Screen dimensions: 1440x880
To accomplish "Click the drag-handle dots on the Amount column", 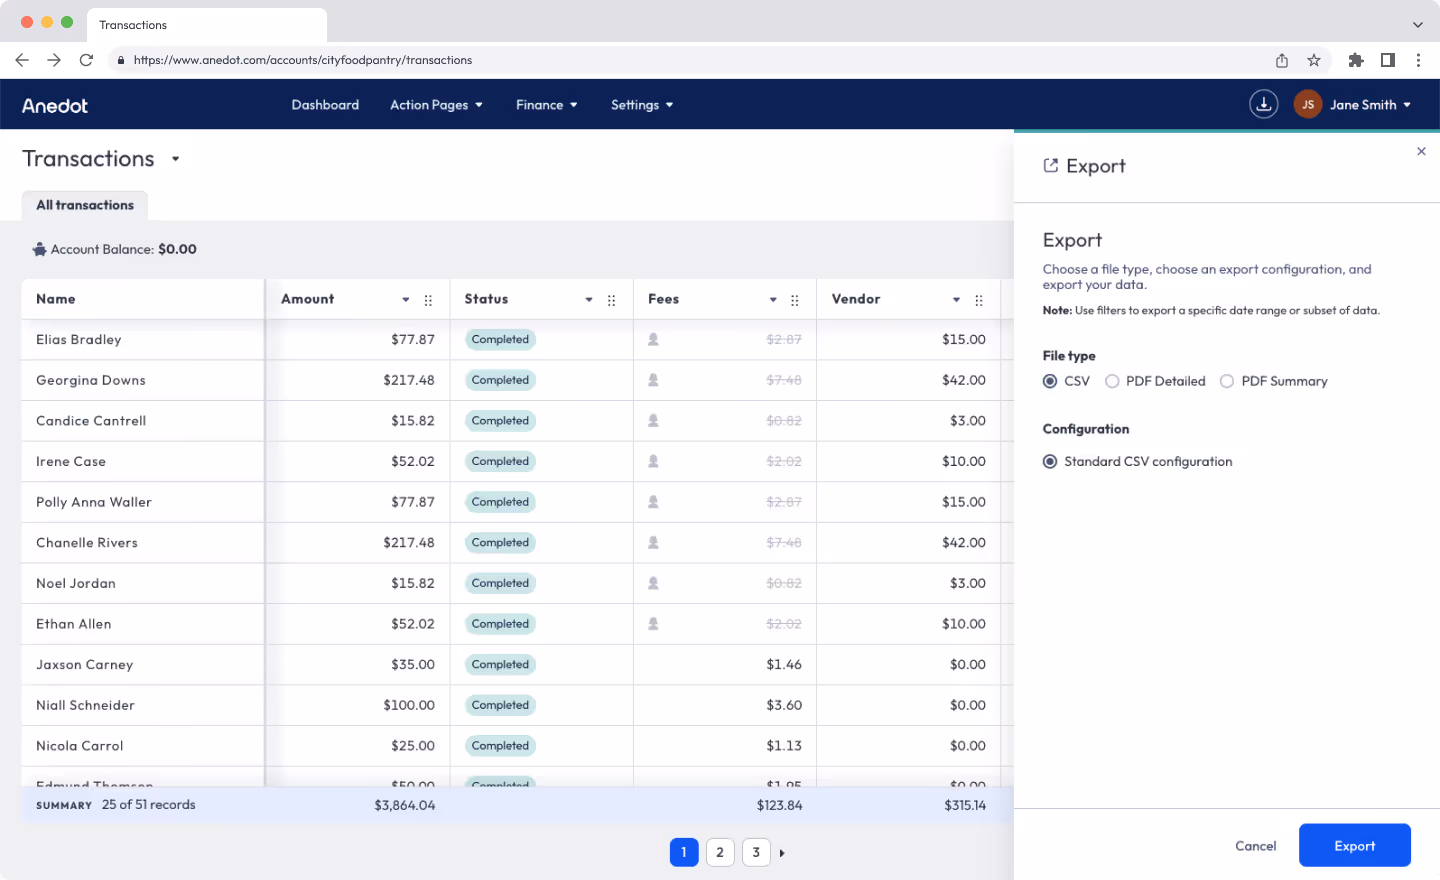I will (428, 299).
